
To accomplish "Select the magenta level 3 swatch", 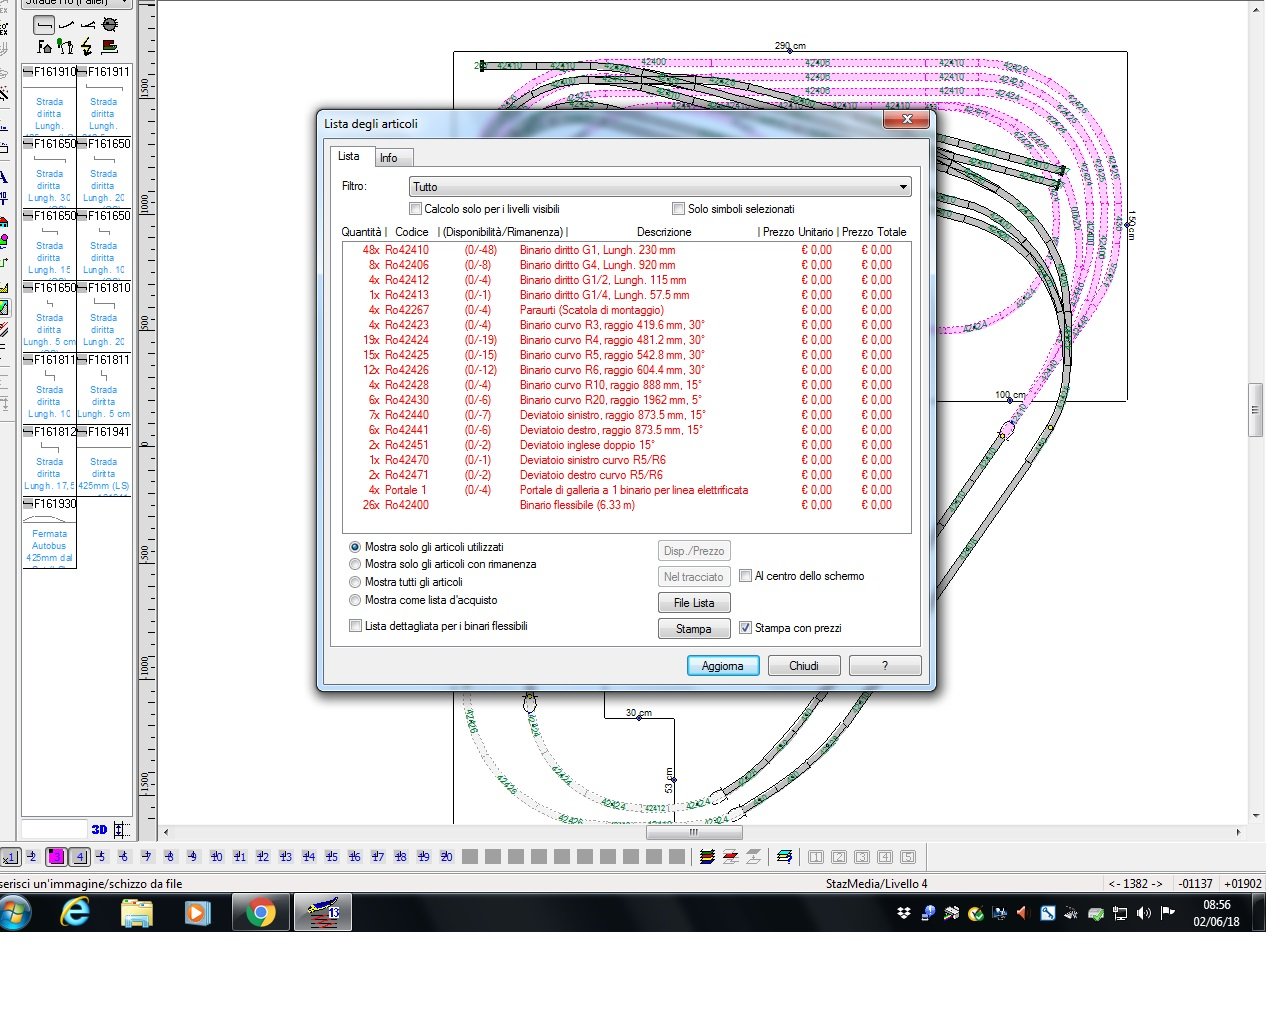I will [56, 857].
